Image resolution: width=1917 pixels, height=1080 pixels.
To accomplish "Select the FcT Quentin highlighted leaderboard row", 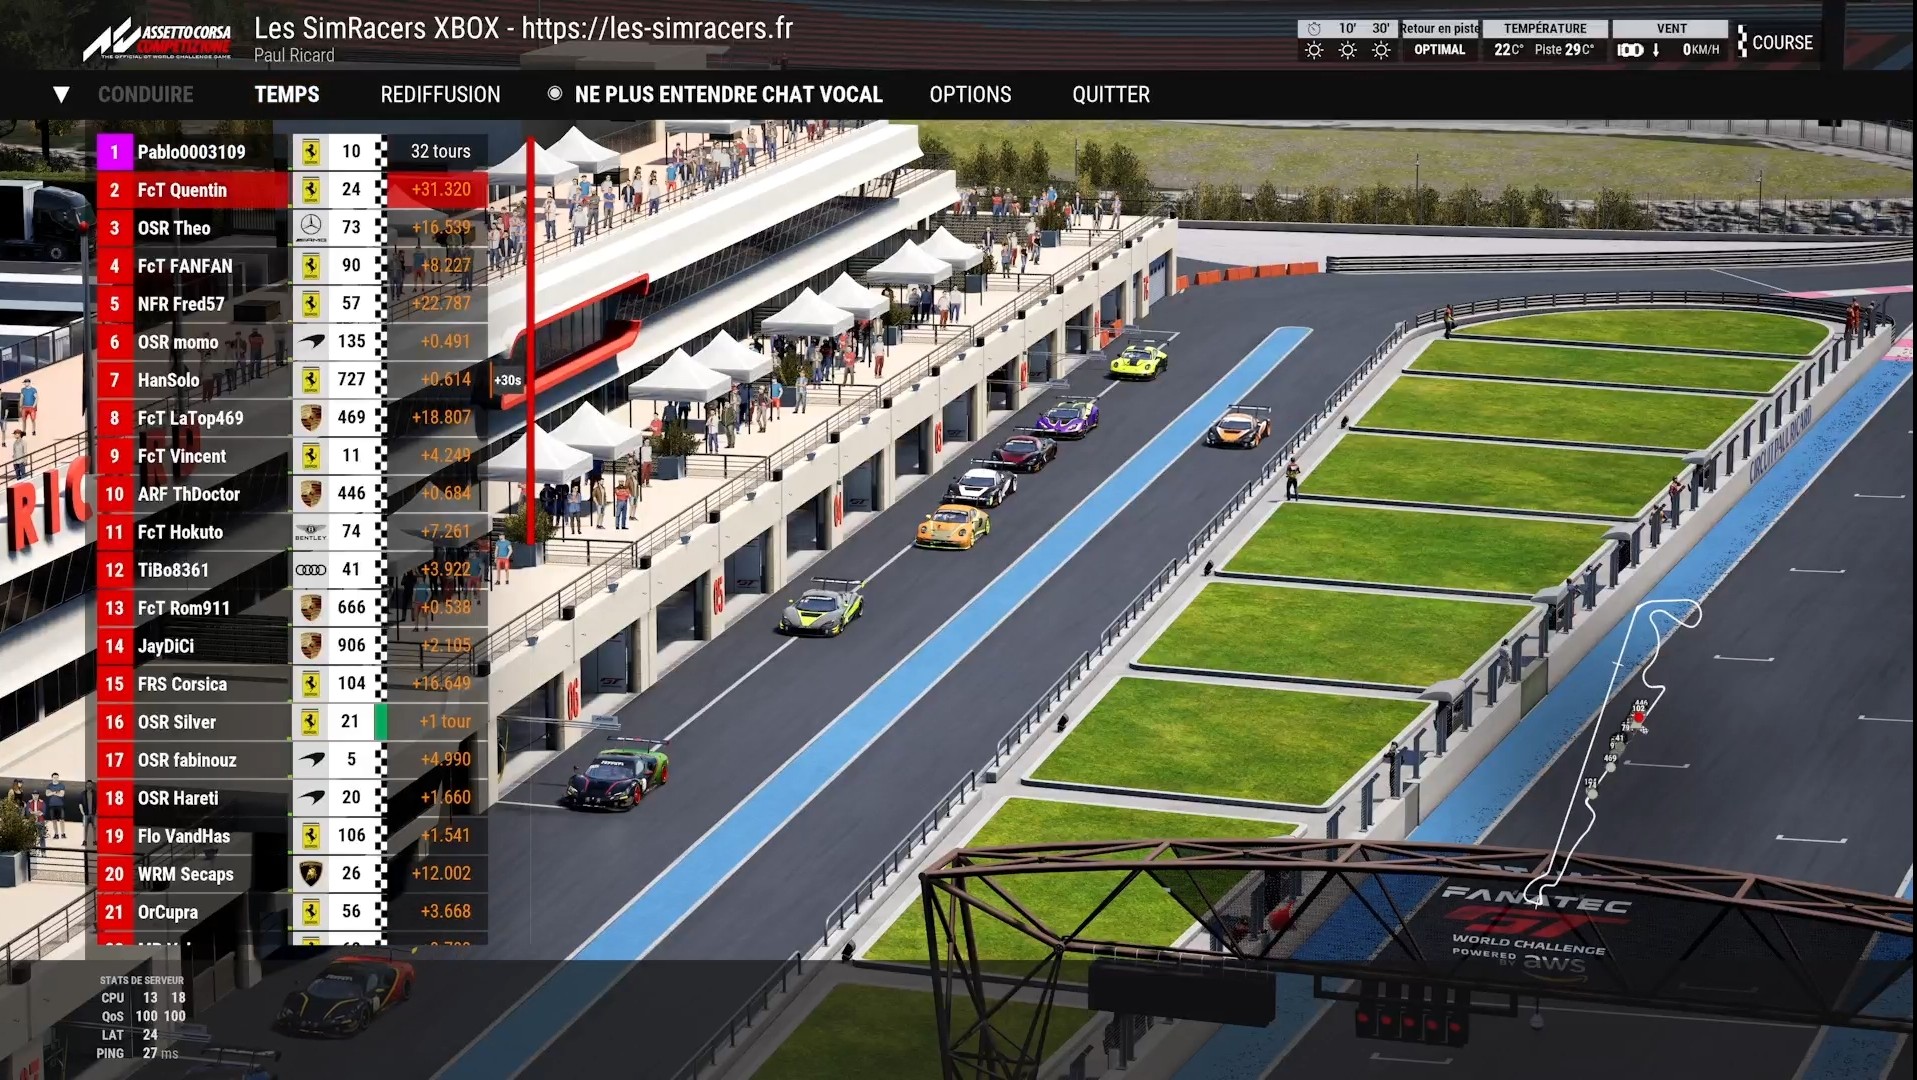I will coord(192,190).
